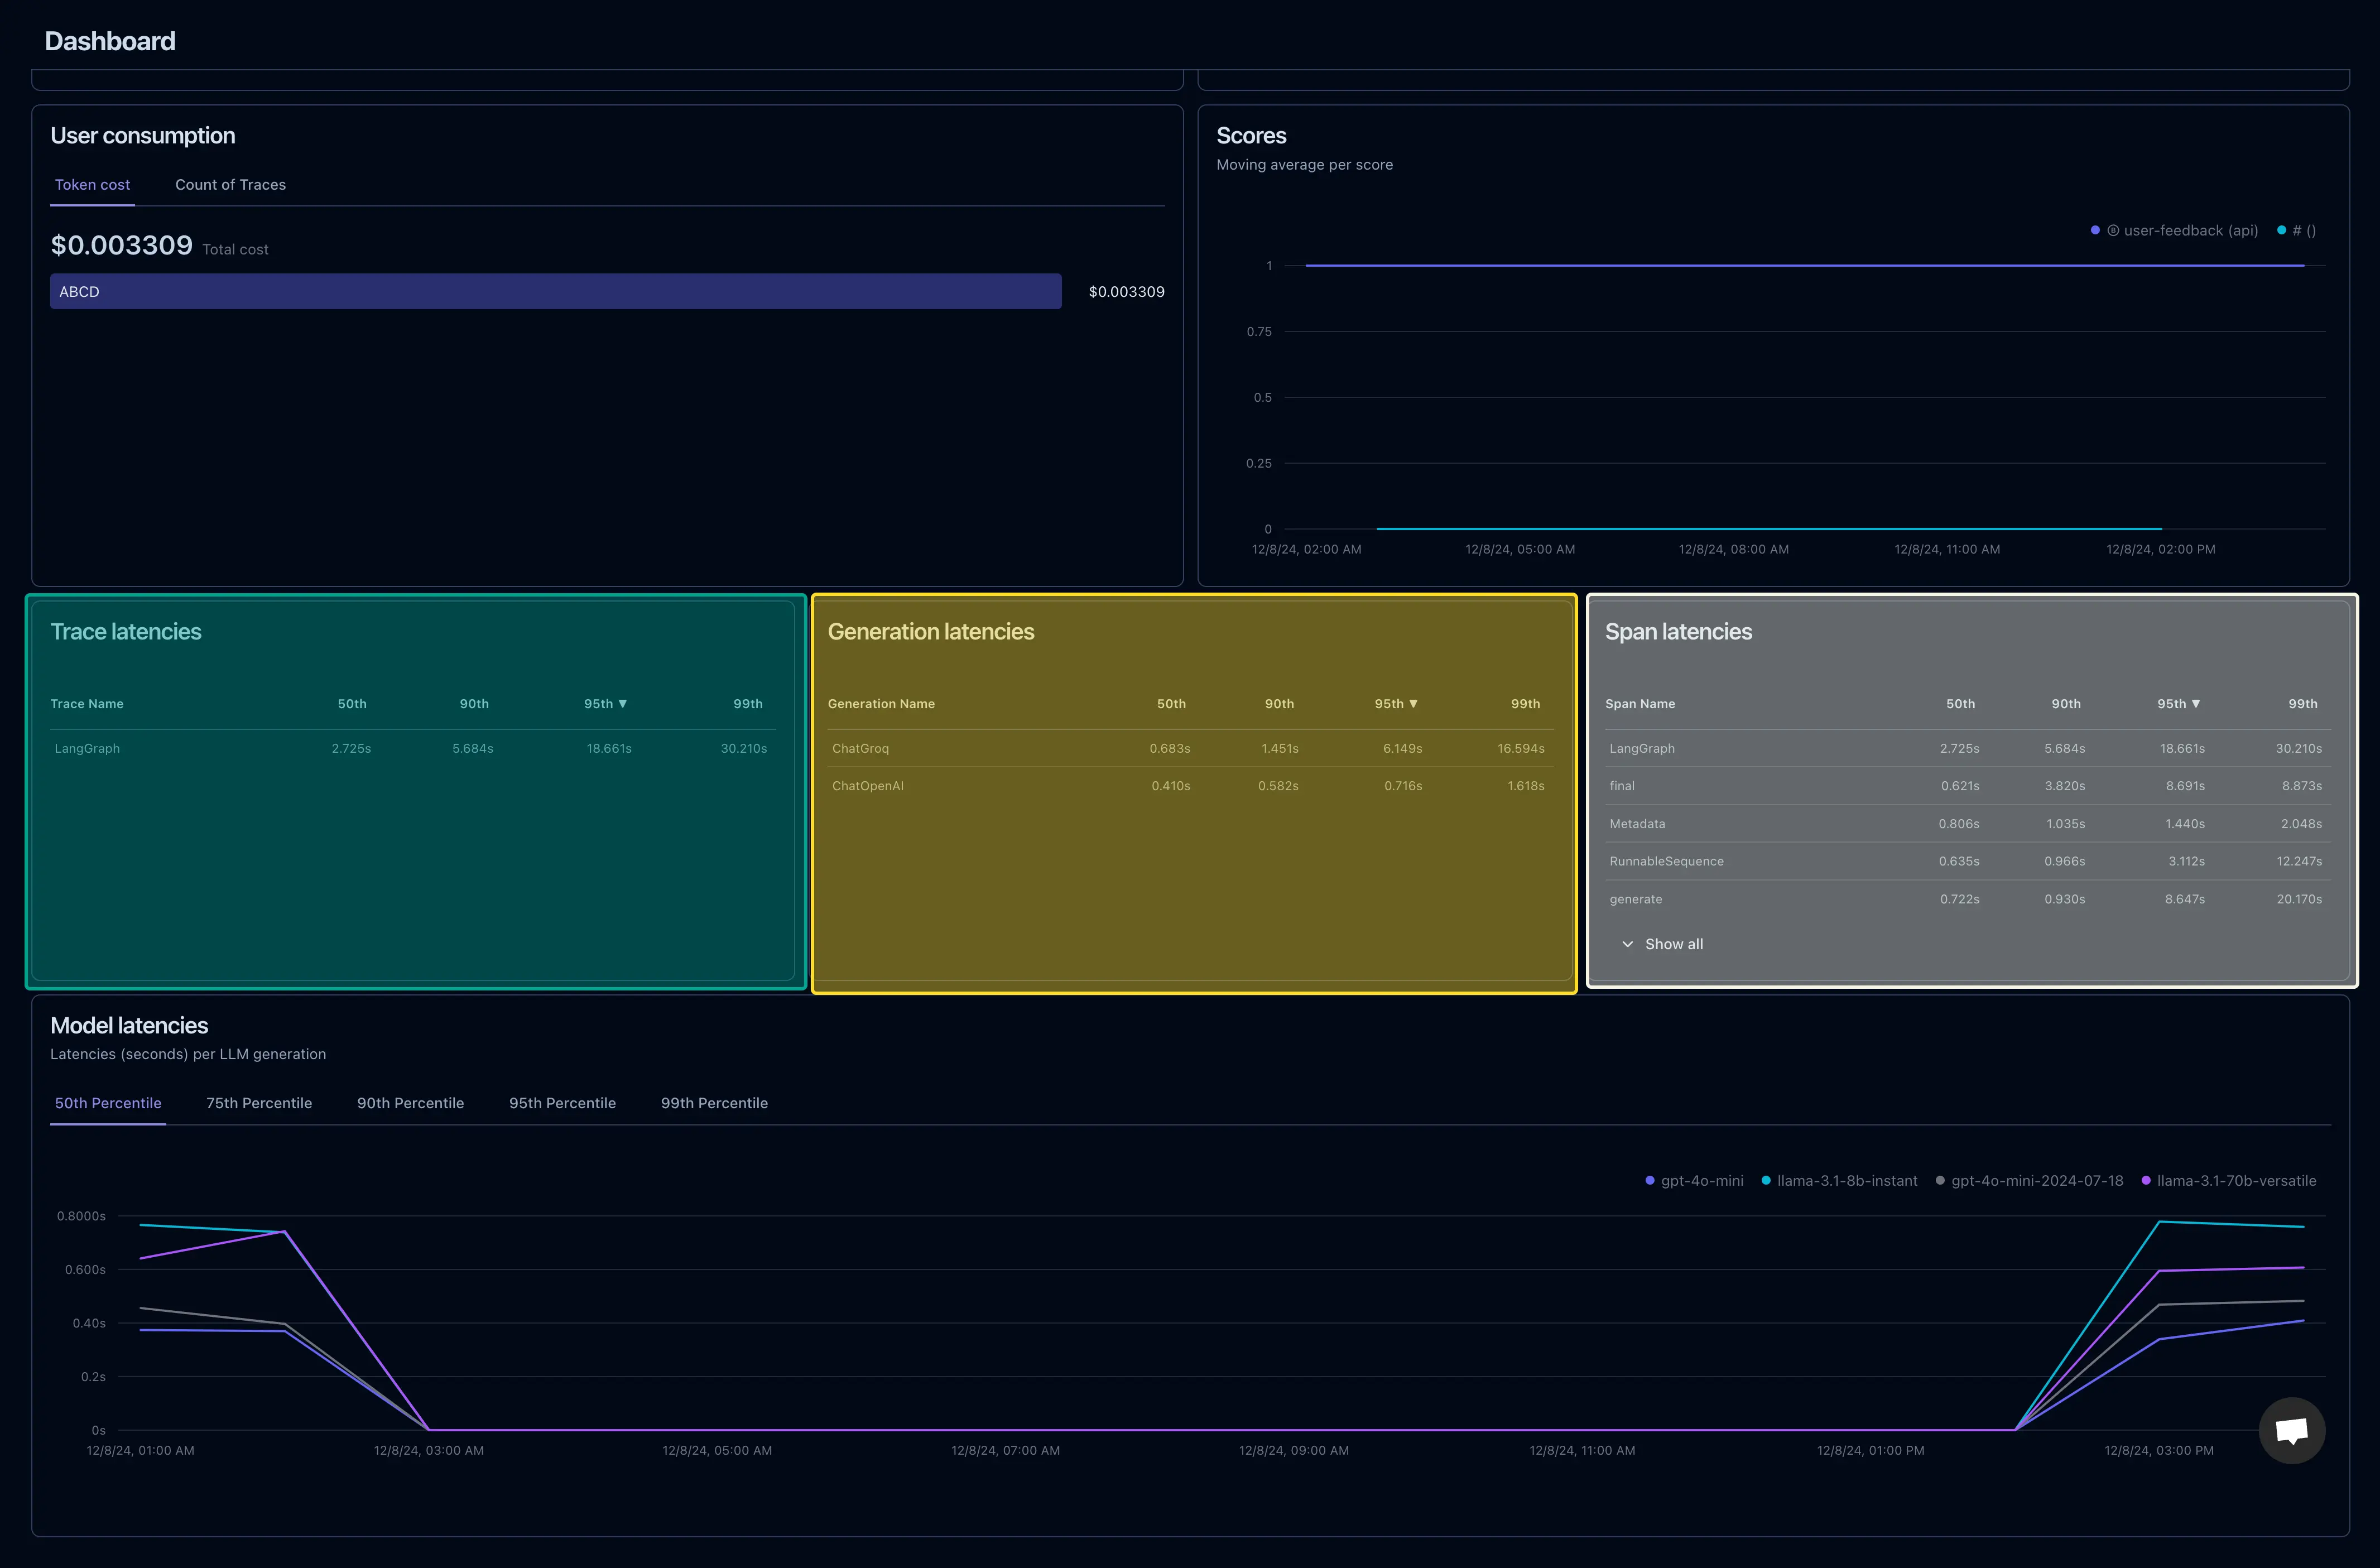Click the Trace latencies panel title
The height and width of the screenshot is (1568, 2380).
point(126,632)
